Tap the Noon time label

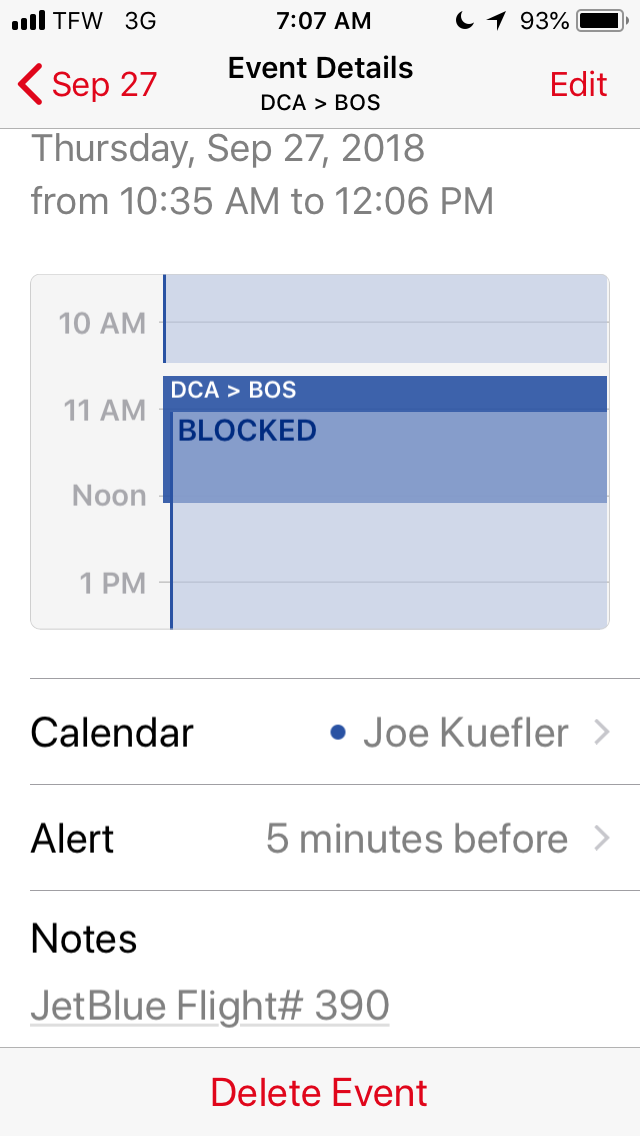[x=109, y=496]
